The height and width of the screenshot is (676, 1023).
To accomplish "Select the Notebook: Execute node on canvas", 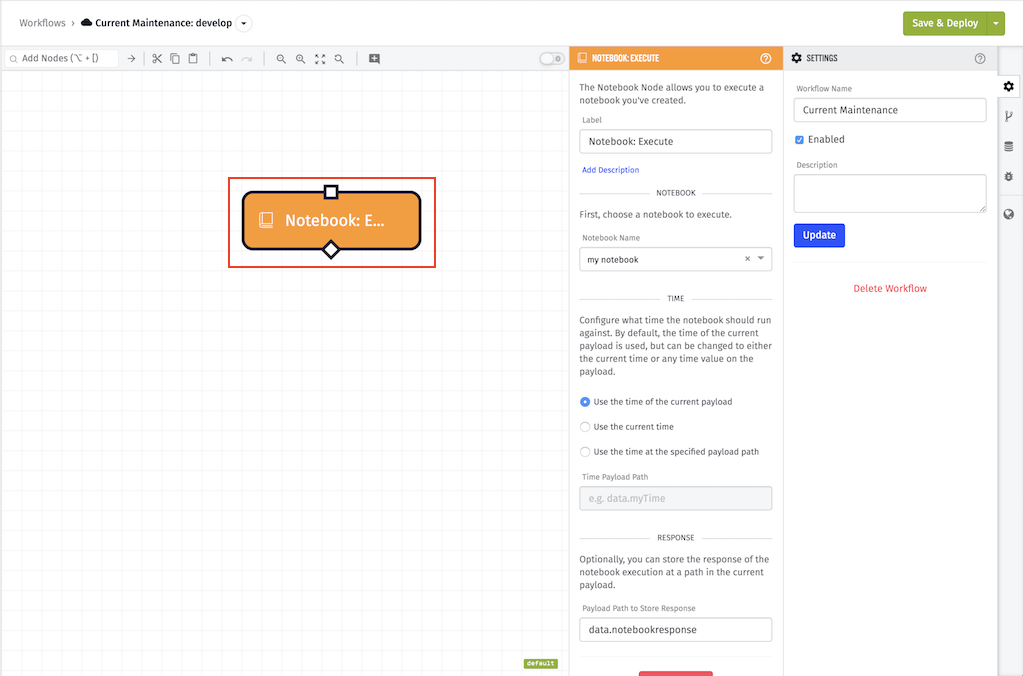I will pyautogui.click(x=331, y=221).
